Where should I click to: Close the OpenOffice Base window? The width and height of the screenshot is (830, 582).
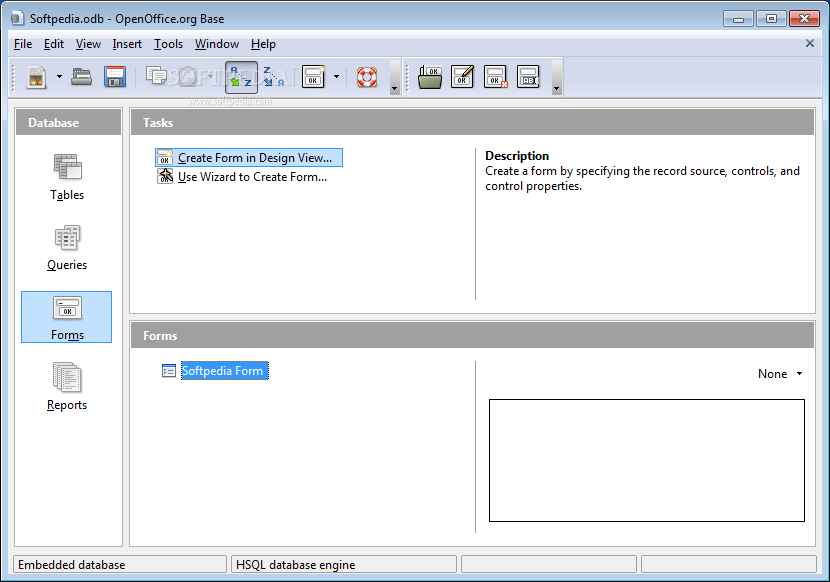tap(804, 19)
